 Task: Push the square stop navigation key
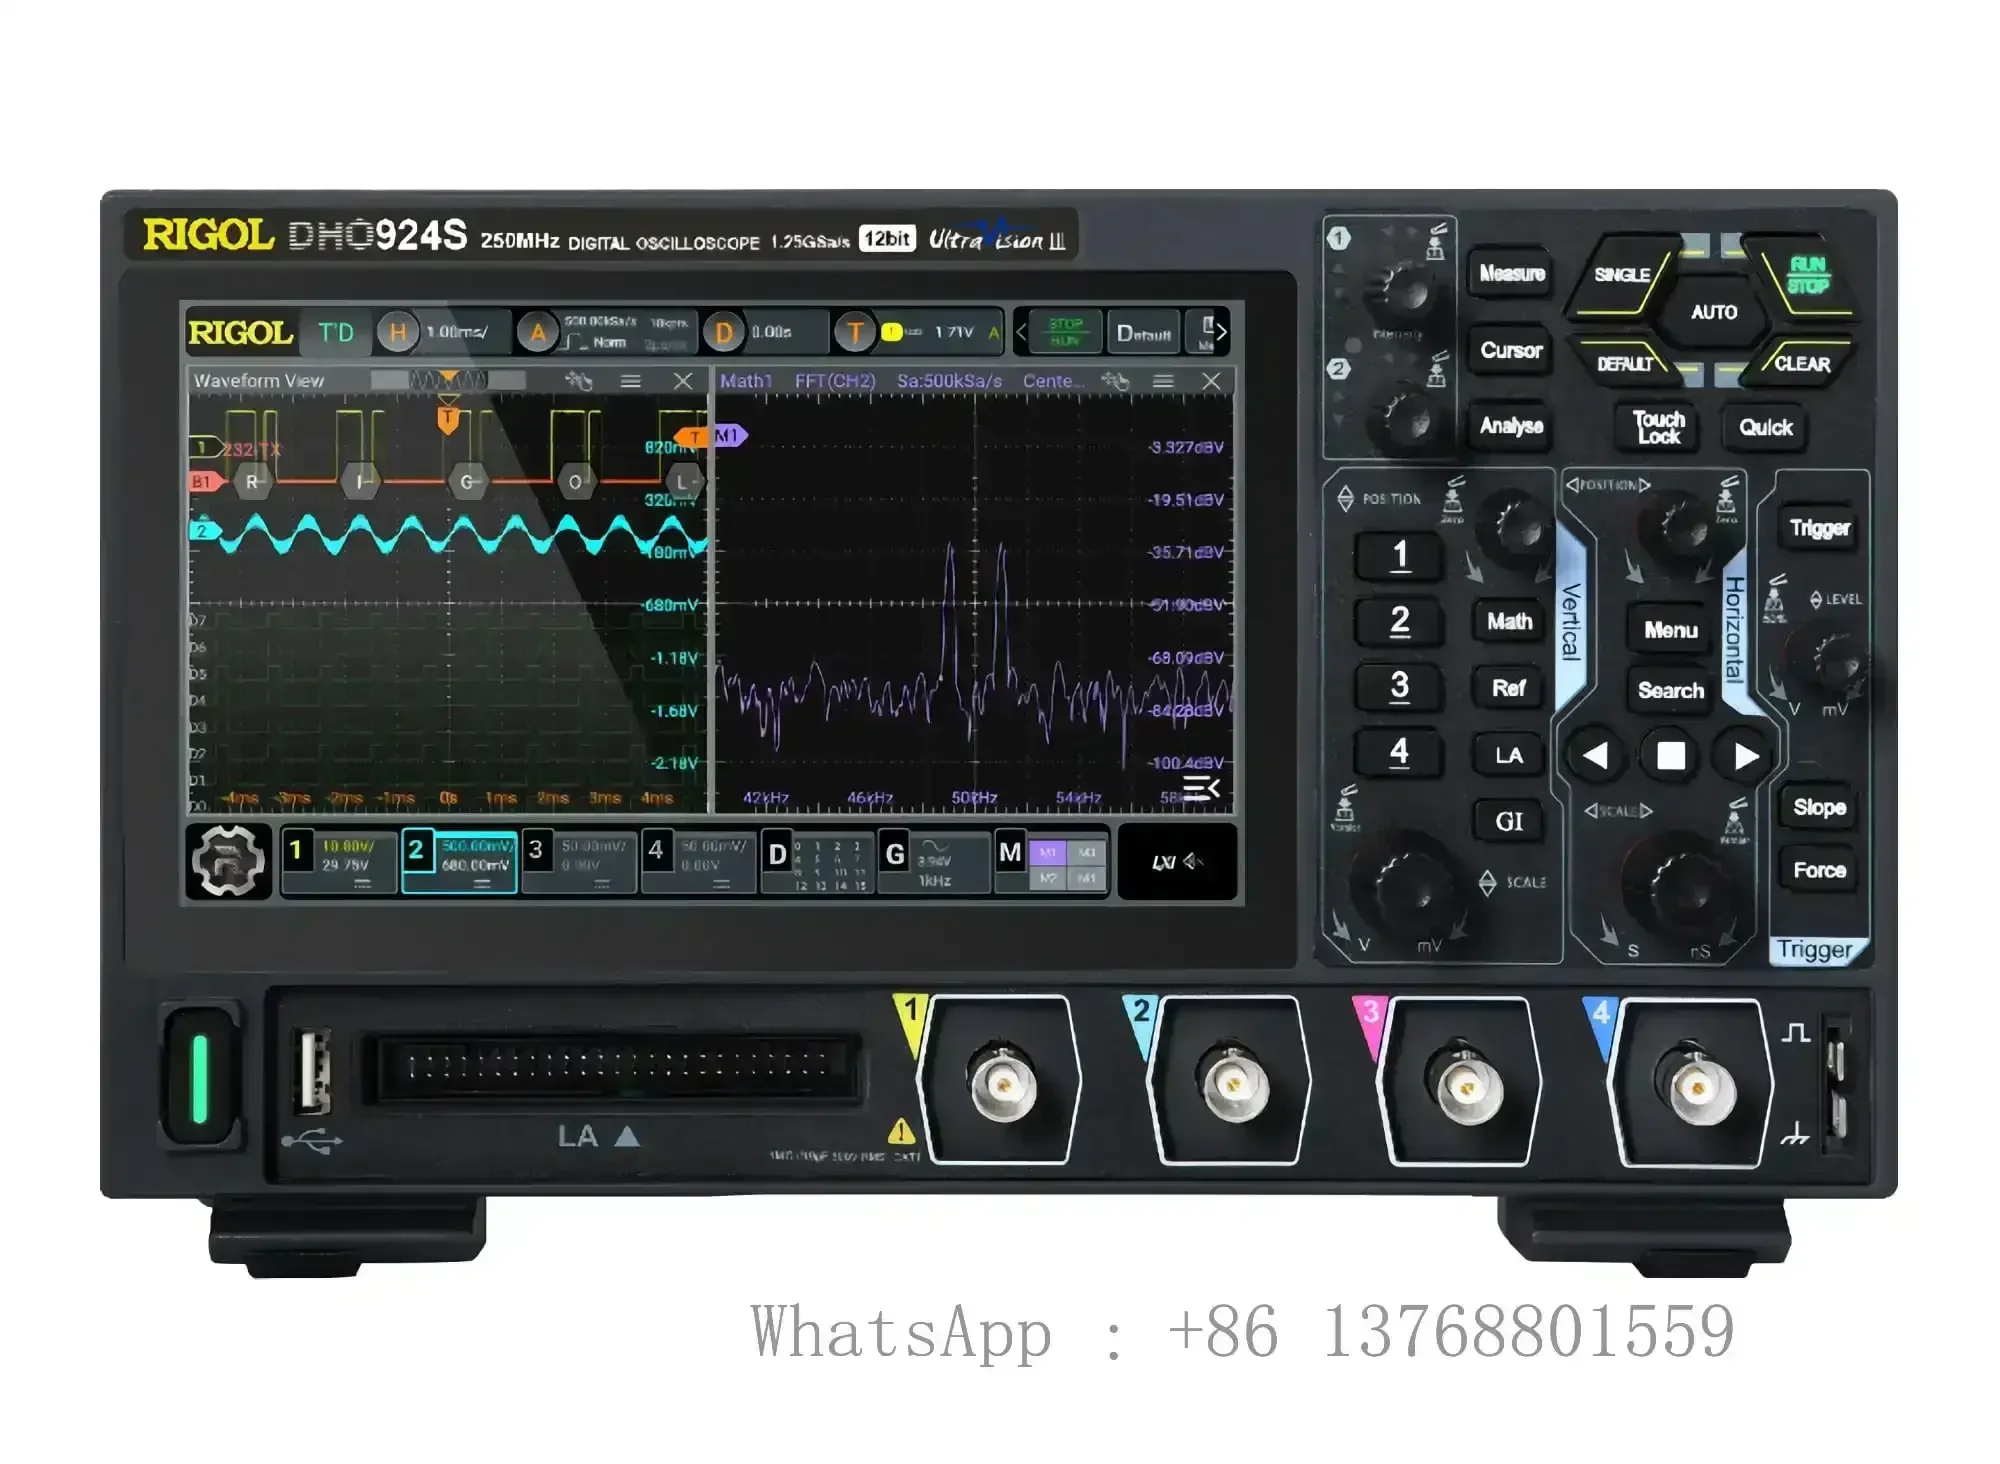1670,756
